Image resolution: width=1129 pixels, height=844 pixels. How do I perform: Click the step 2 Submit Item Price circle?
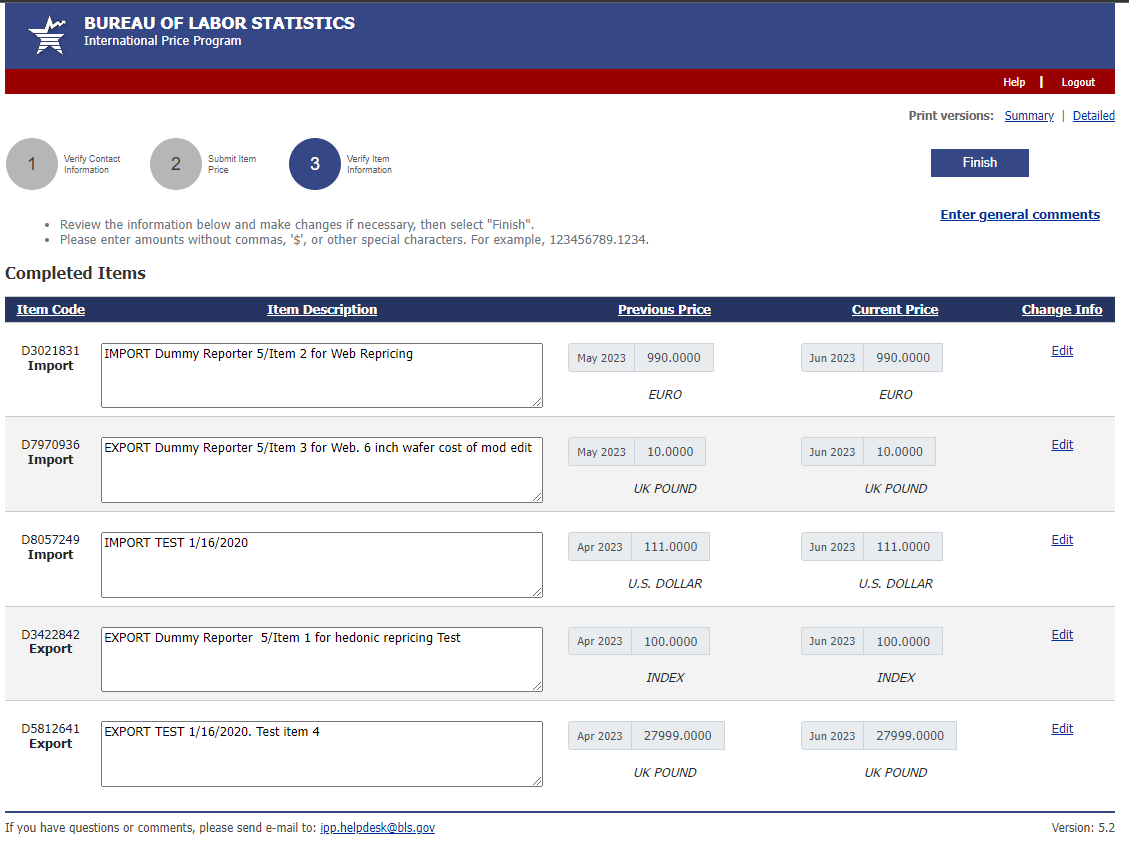pos(176,164)
